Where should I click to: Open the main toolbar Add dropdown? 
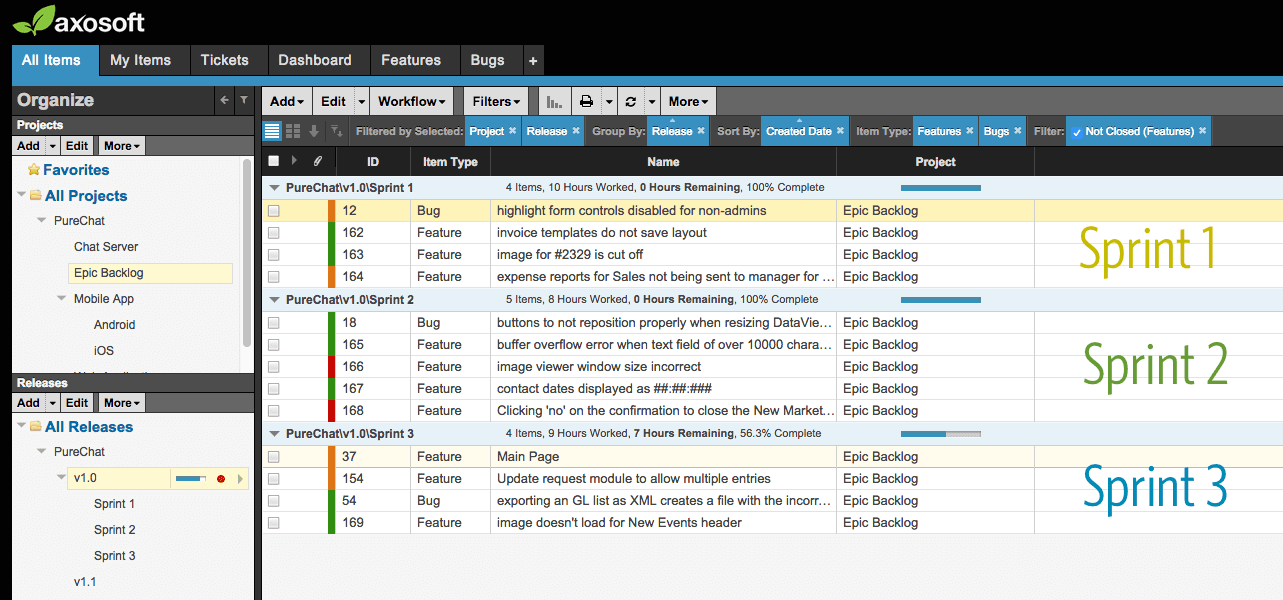click(286, 101)
